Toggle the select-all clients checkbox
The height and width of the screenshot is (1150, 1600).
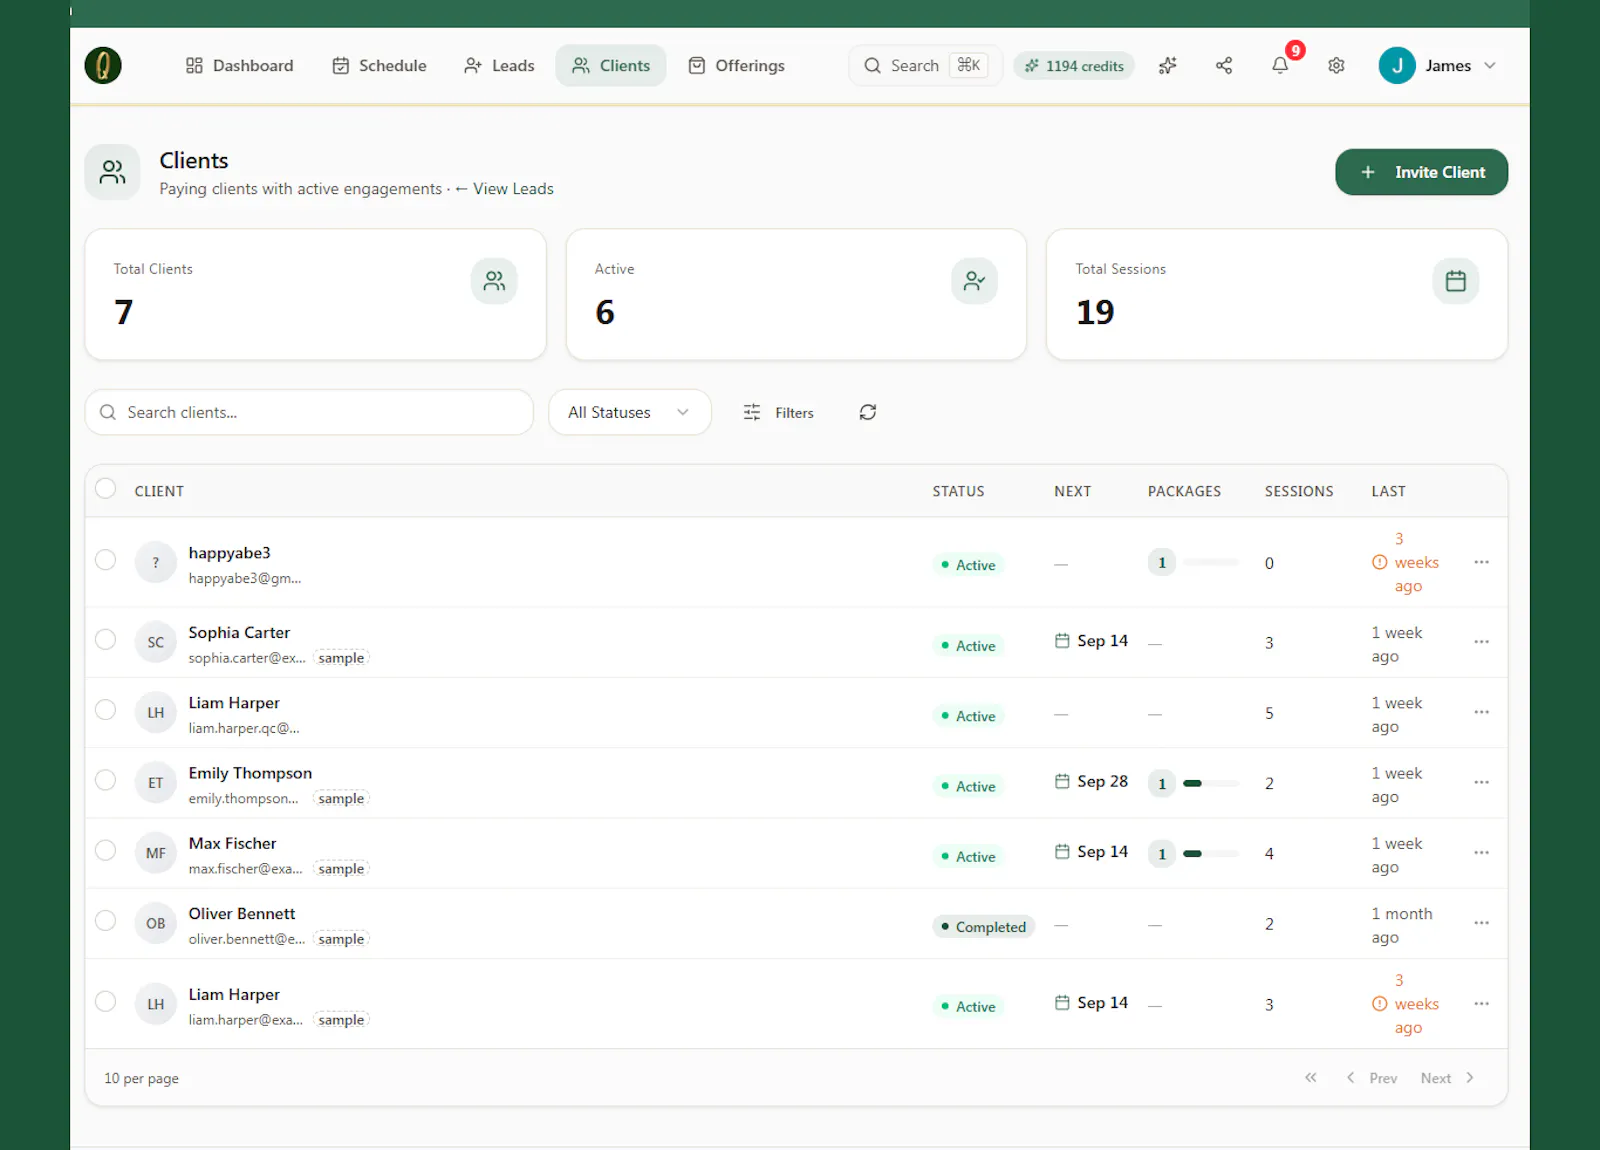(x=105, y=489)
